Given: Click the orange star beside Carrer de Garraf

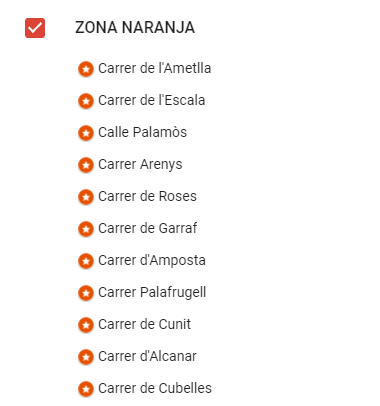Looking at the screenshot, I should [x=86, y=229].
